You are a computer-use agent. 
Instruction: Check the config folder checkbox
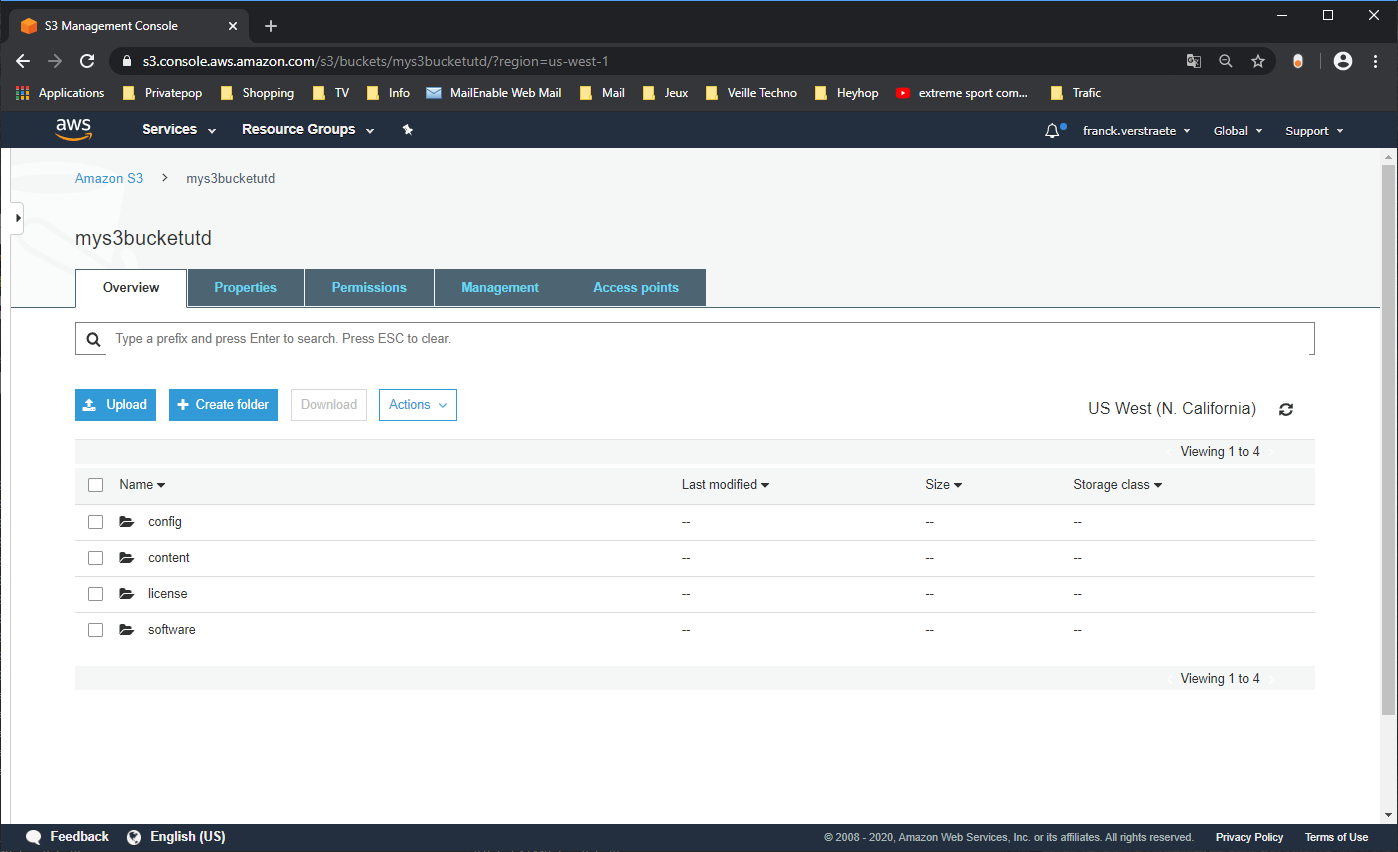[x=96, y=522]
